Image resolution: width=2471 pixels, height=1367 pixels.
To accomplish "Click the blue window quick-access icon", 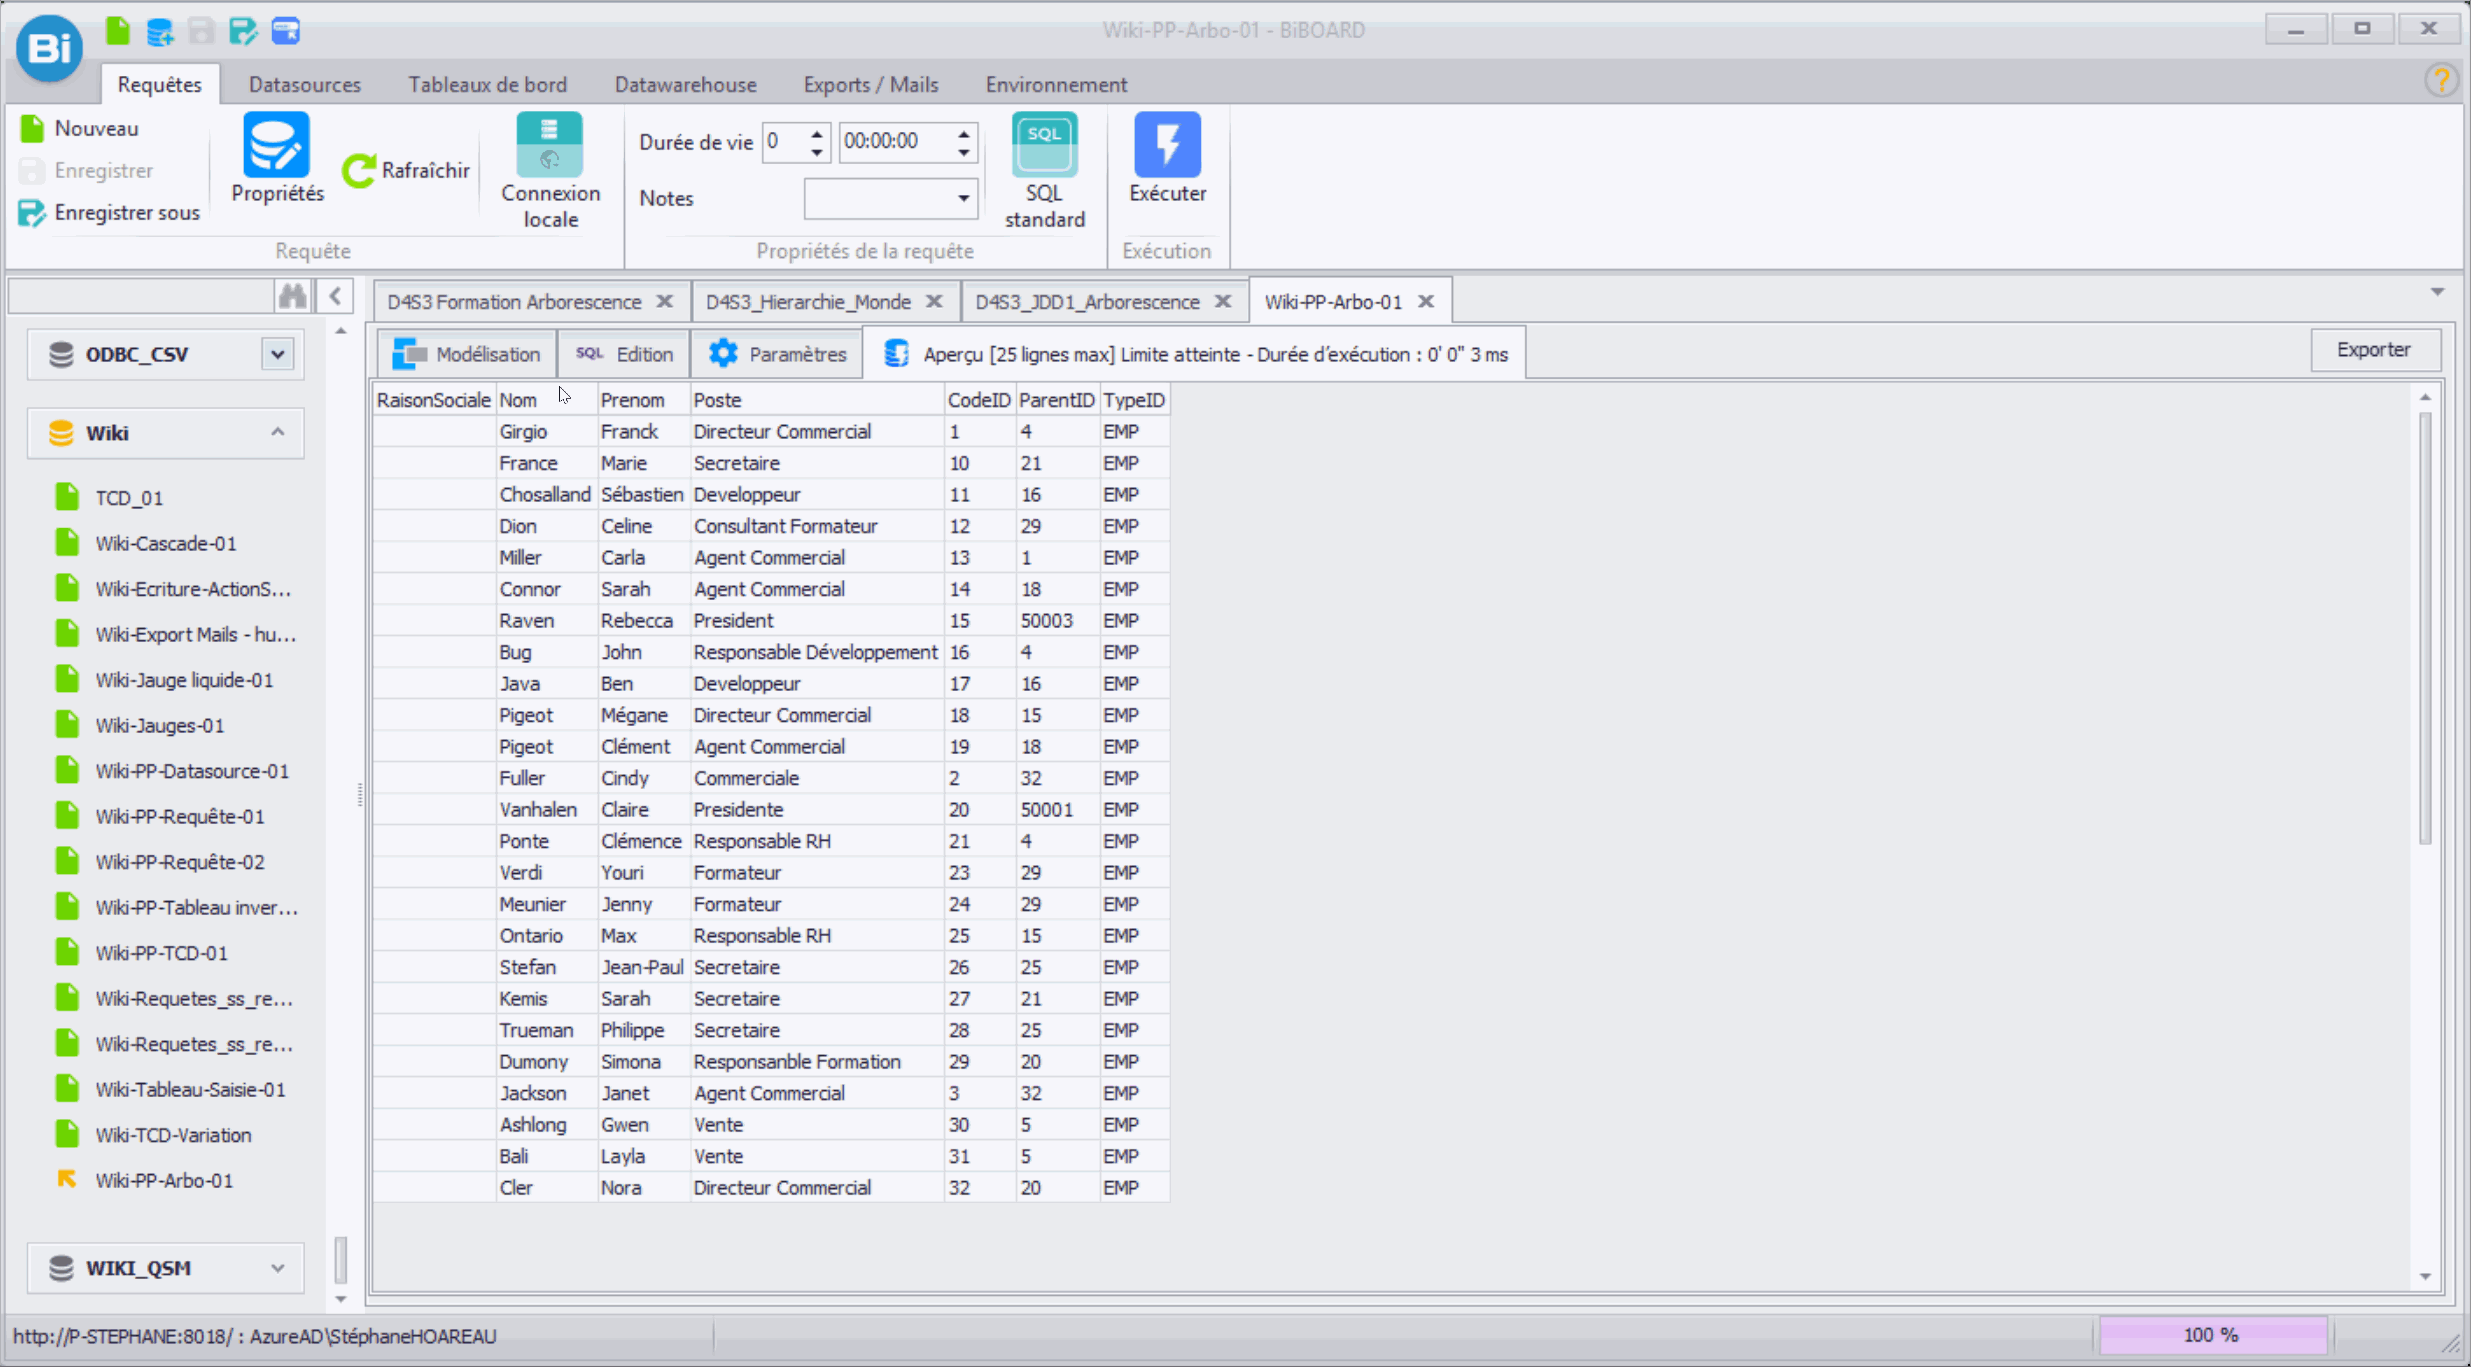I will [x=286, y=32].
